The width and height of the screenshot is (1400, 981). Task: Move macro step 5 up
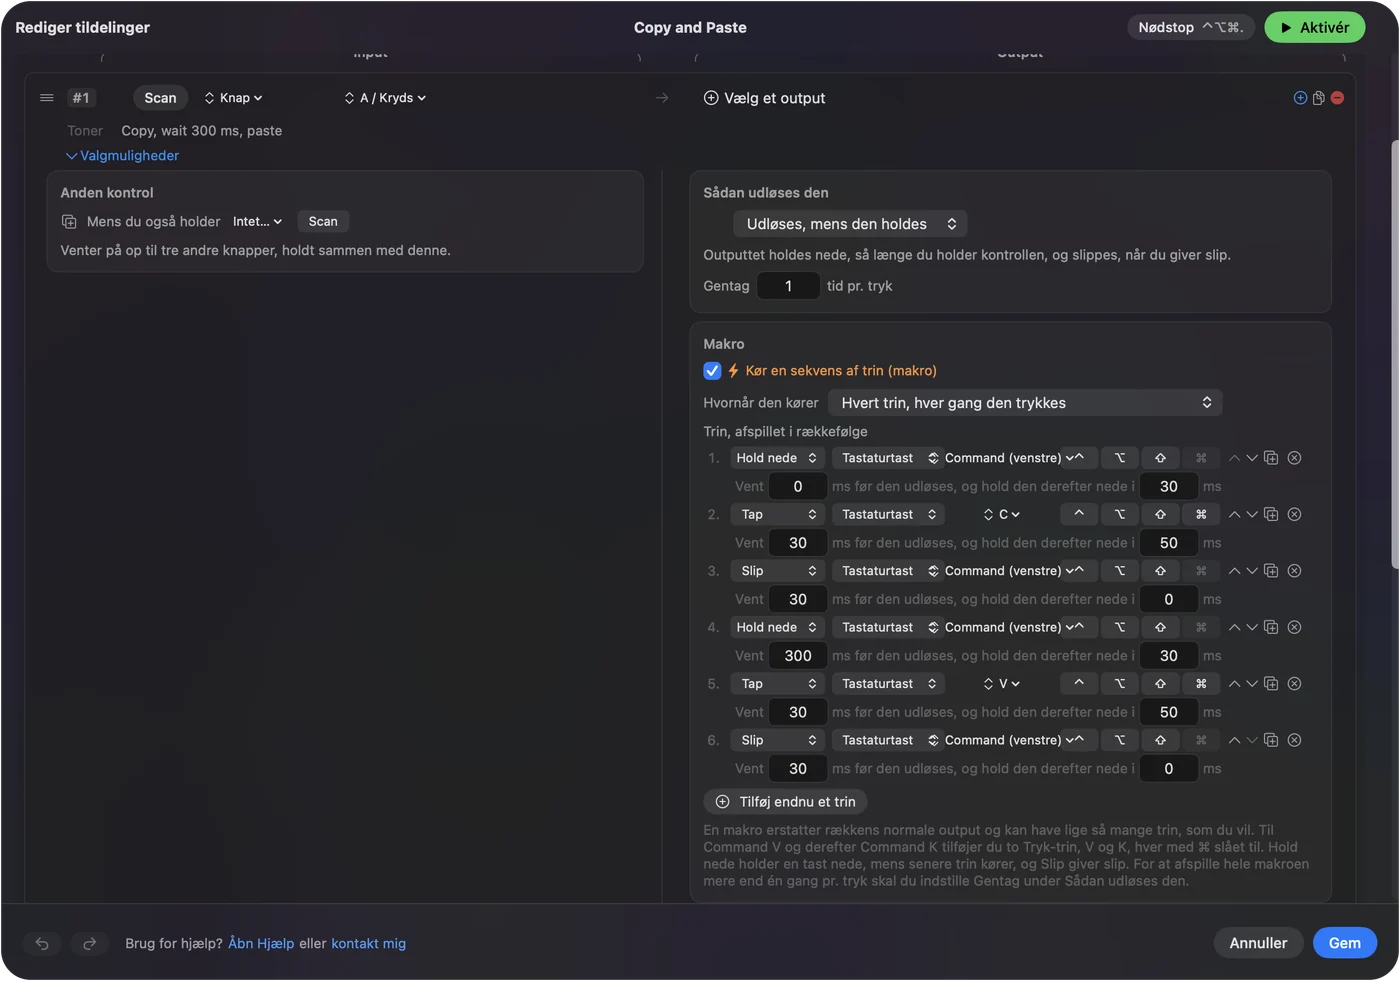tap(1234, 684)
